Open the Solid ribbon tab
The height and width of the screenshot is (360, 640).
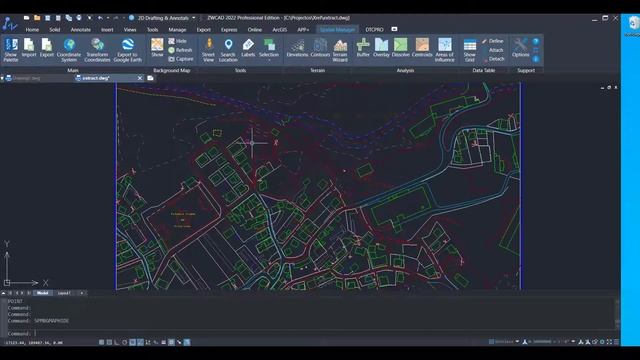click(x=55, y=30)
